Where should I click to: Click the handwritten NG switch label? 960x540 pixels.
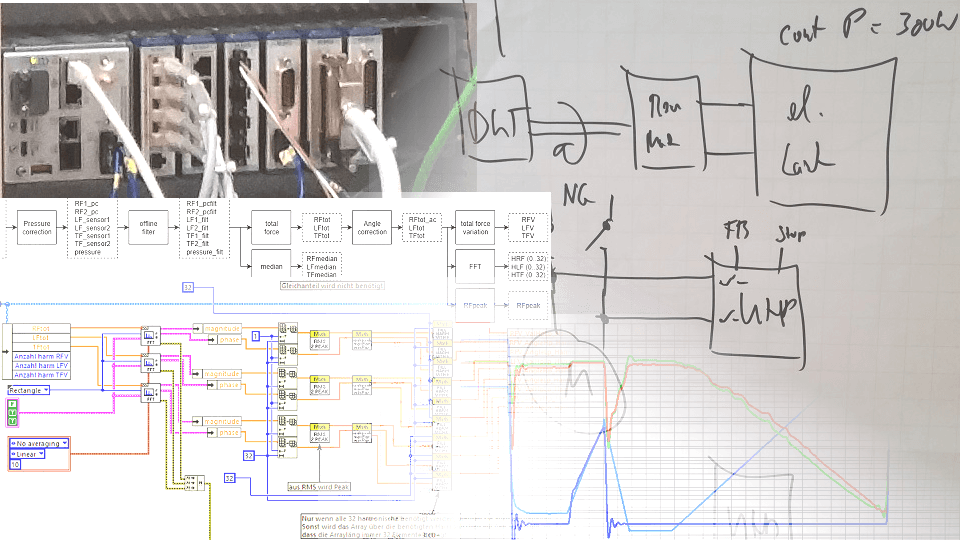[x=578, y=196]
